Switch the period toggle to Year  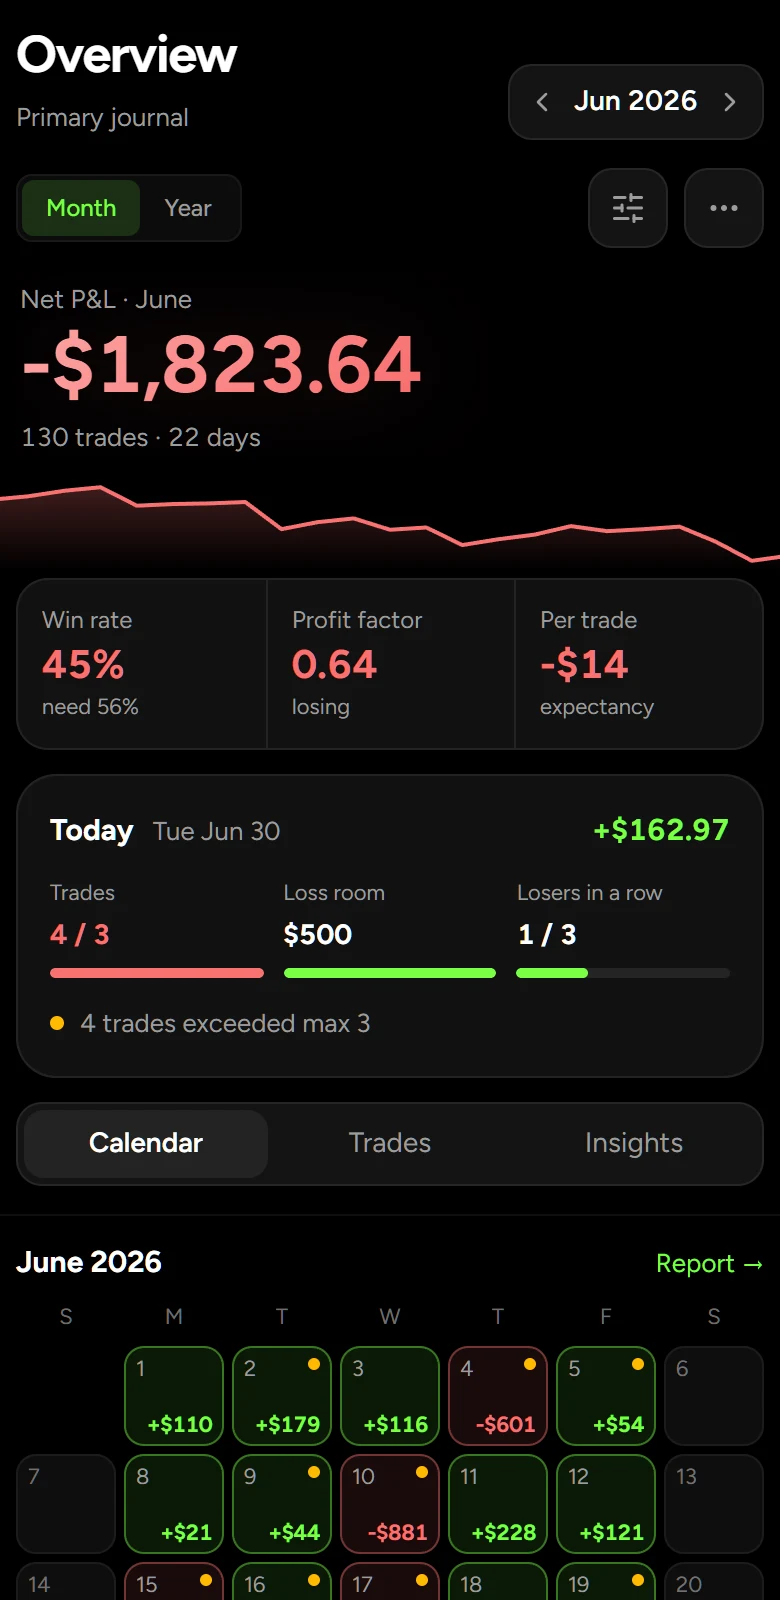pos(188,208)
